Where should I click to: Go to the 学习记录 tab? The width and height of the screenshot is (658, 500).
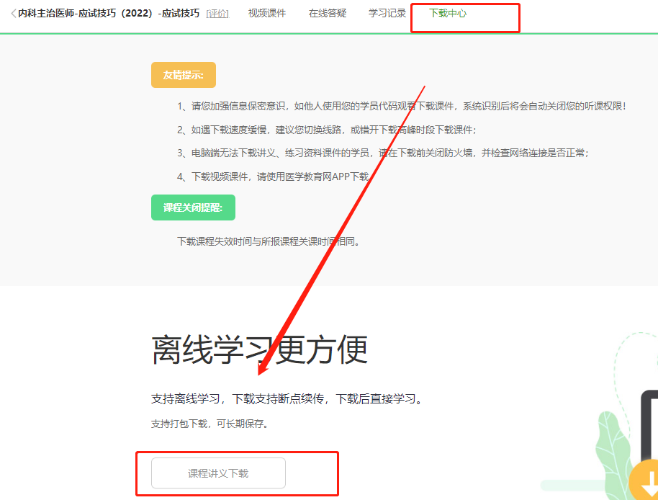387,14
